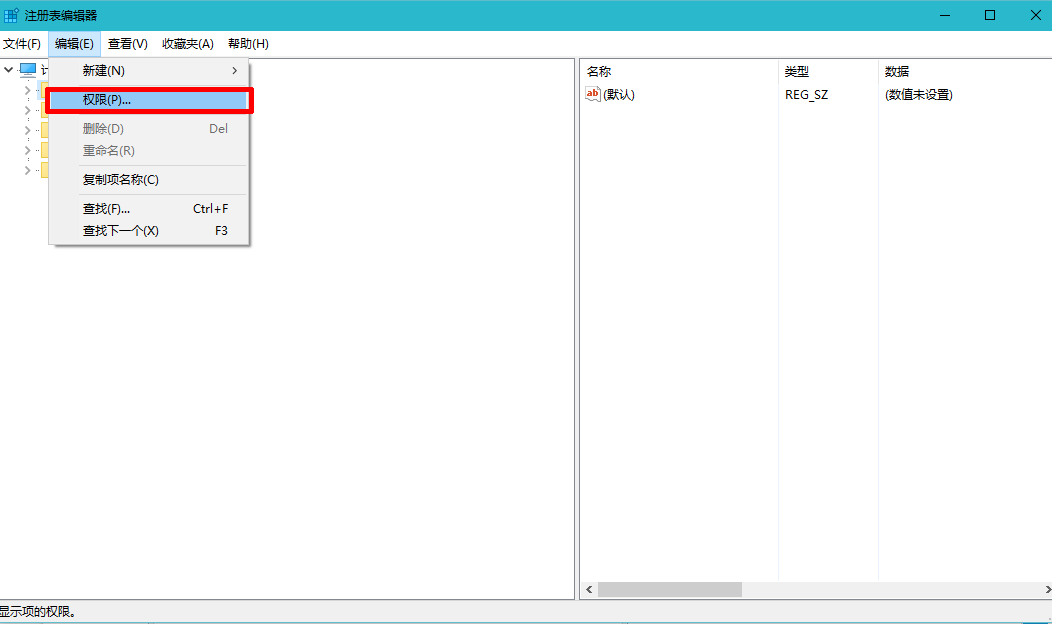Select the computer icon at tree root
The width and height of the screenshot is (1052, 624).
28,70
